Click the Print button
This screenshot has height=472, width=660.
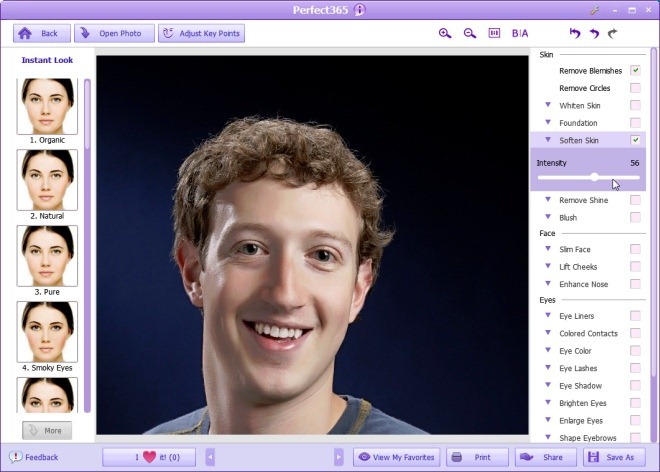point(477,457)
